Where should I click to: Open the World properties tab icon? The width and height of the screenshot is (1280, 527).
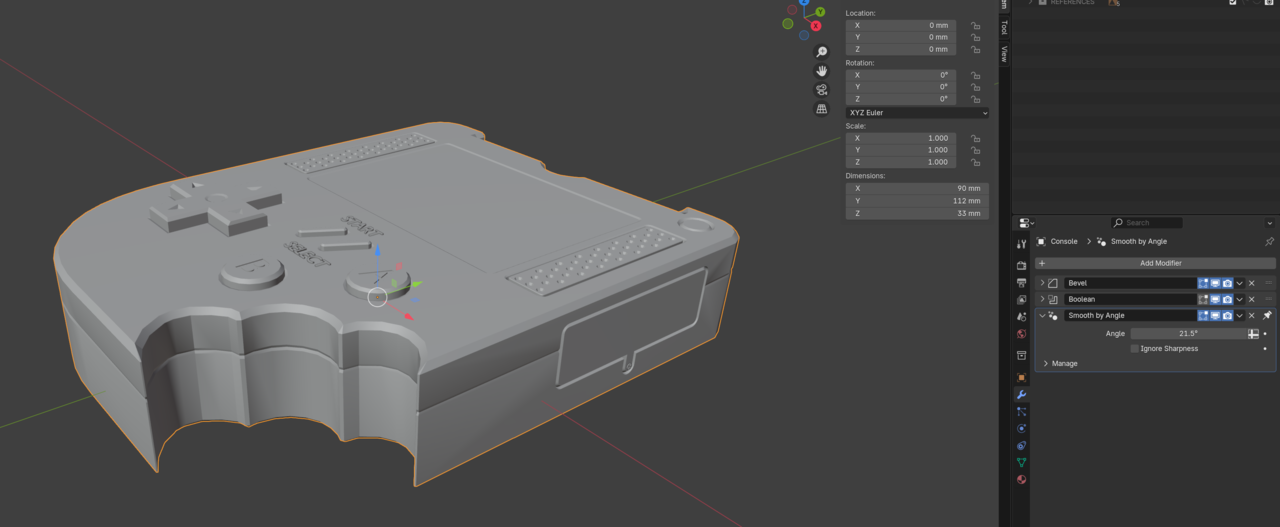[x=1021, y=334]
